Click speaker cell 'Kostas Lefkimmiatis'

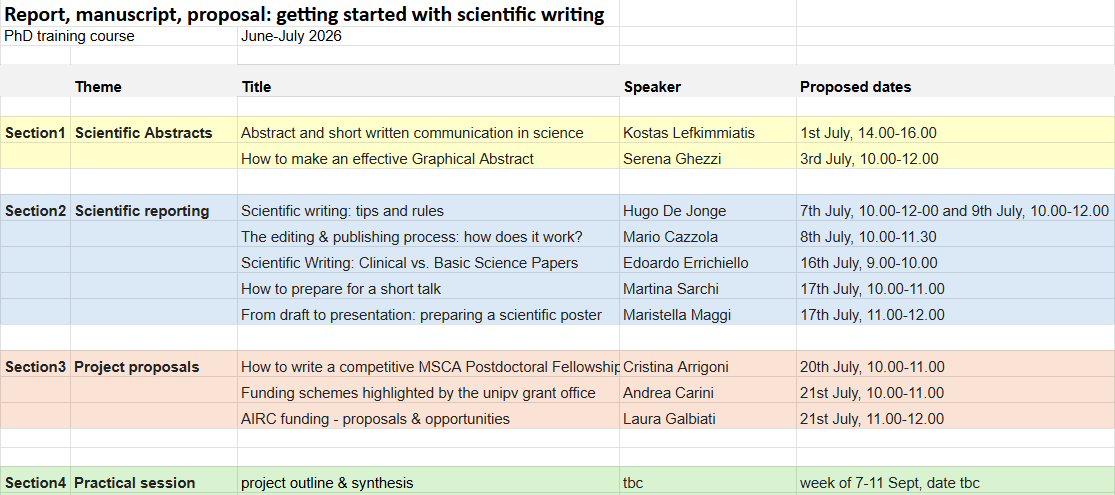click(x=688, y=133)
